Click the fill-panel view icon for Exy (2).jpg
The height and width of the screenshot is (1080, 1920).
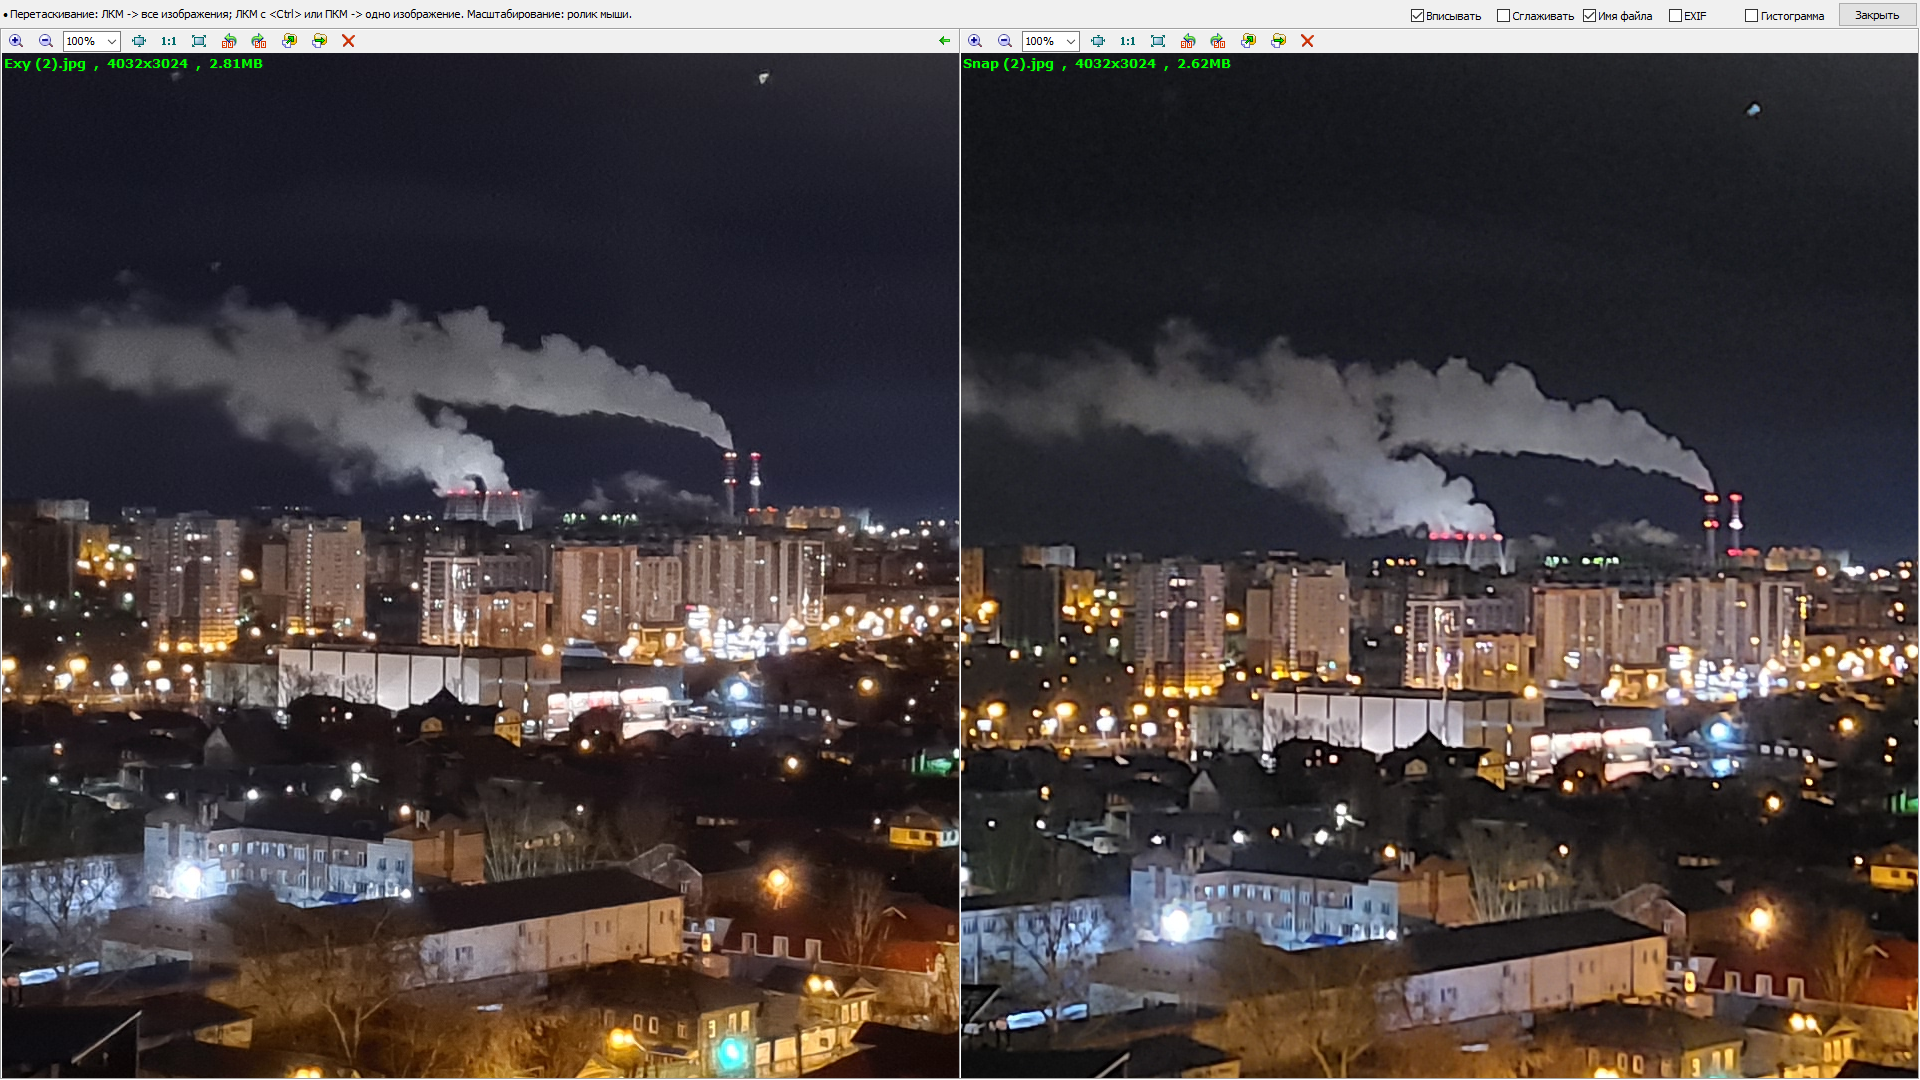[x=199, y=41]
